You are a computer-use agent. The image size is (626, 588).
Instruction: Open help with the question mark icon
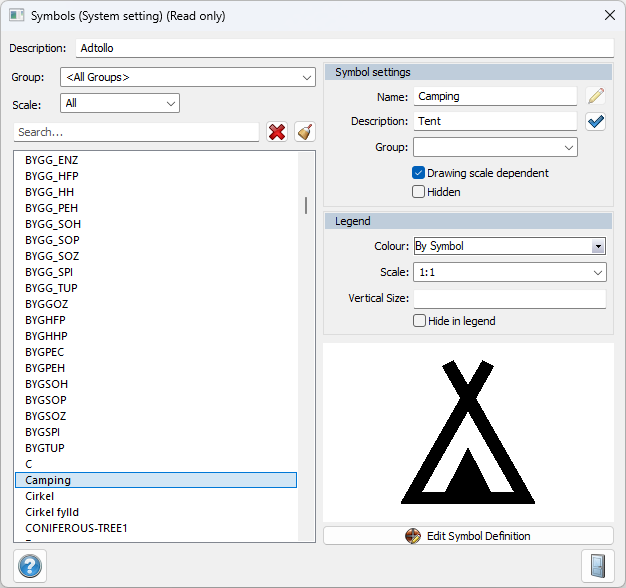pyautogui.click(x=30, y=565)
